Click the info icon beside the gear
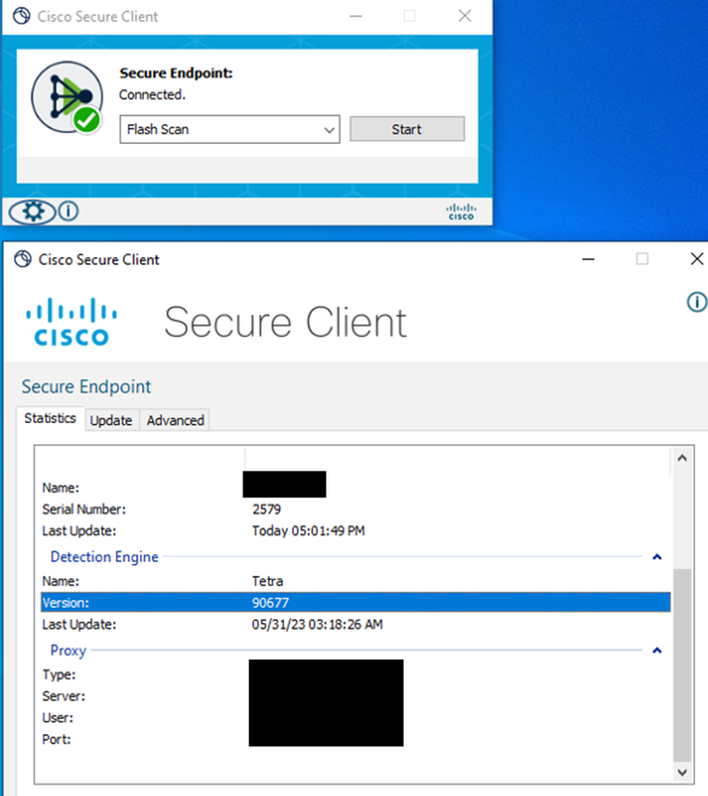 [x=68, y=211]
